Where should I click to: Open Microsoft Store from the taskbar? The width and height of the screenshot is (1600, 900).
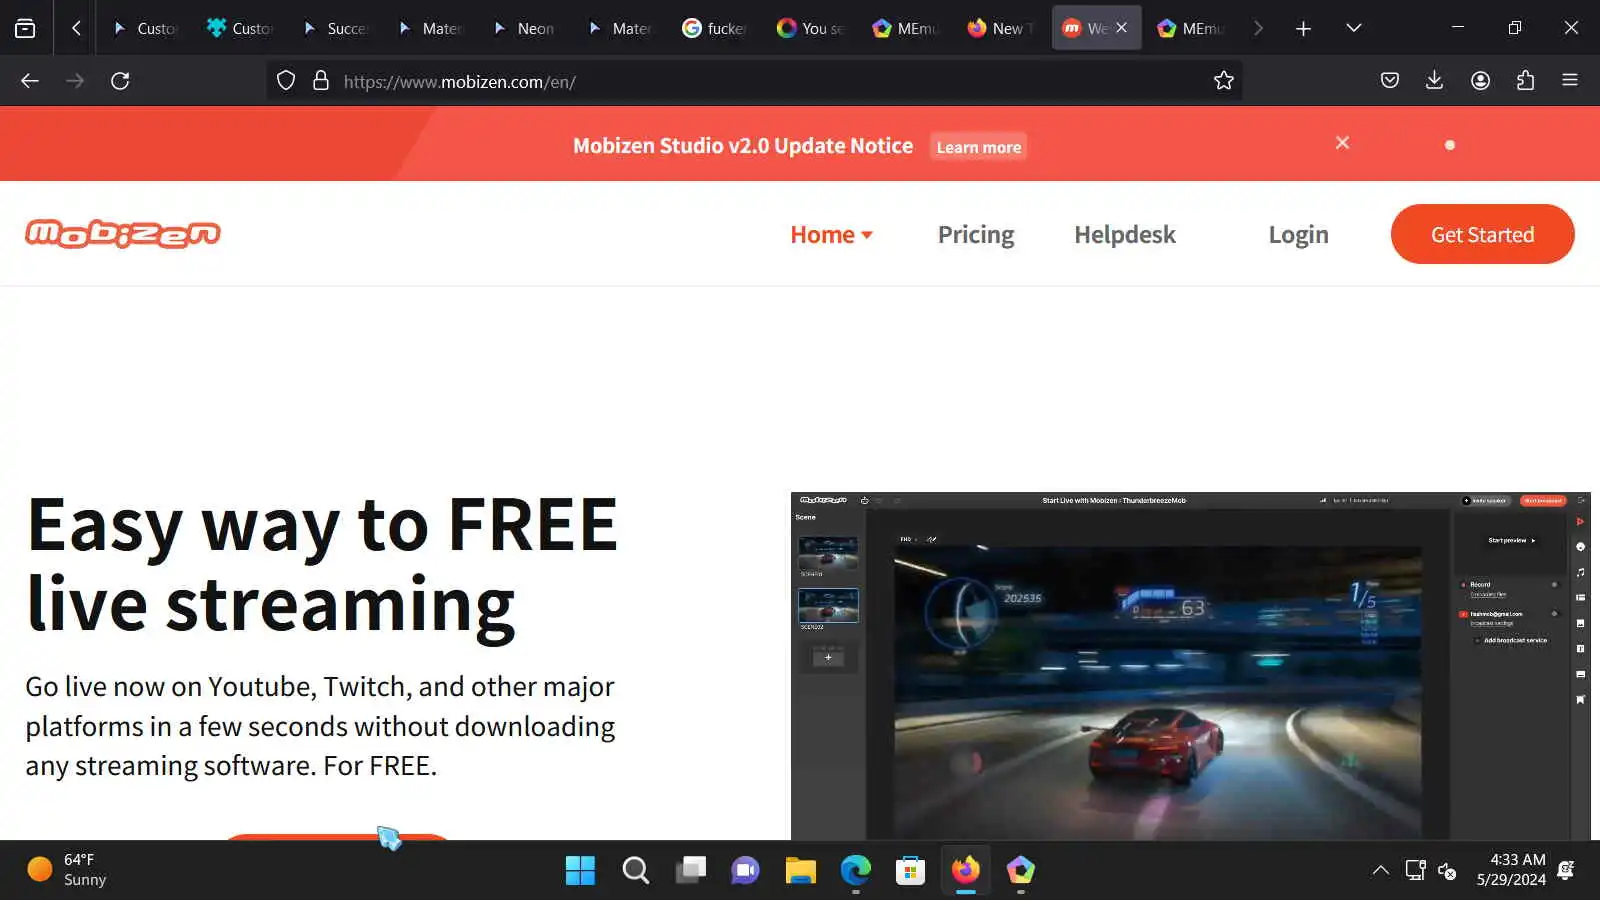click(x=910, y=870)
